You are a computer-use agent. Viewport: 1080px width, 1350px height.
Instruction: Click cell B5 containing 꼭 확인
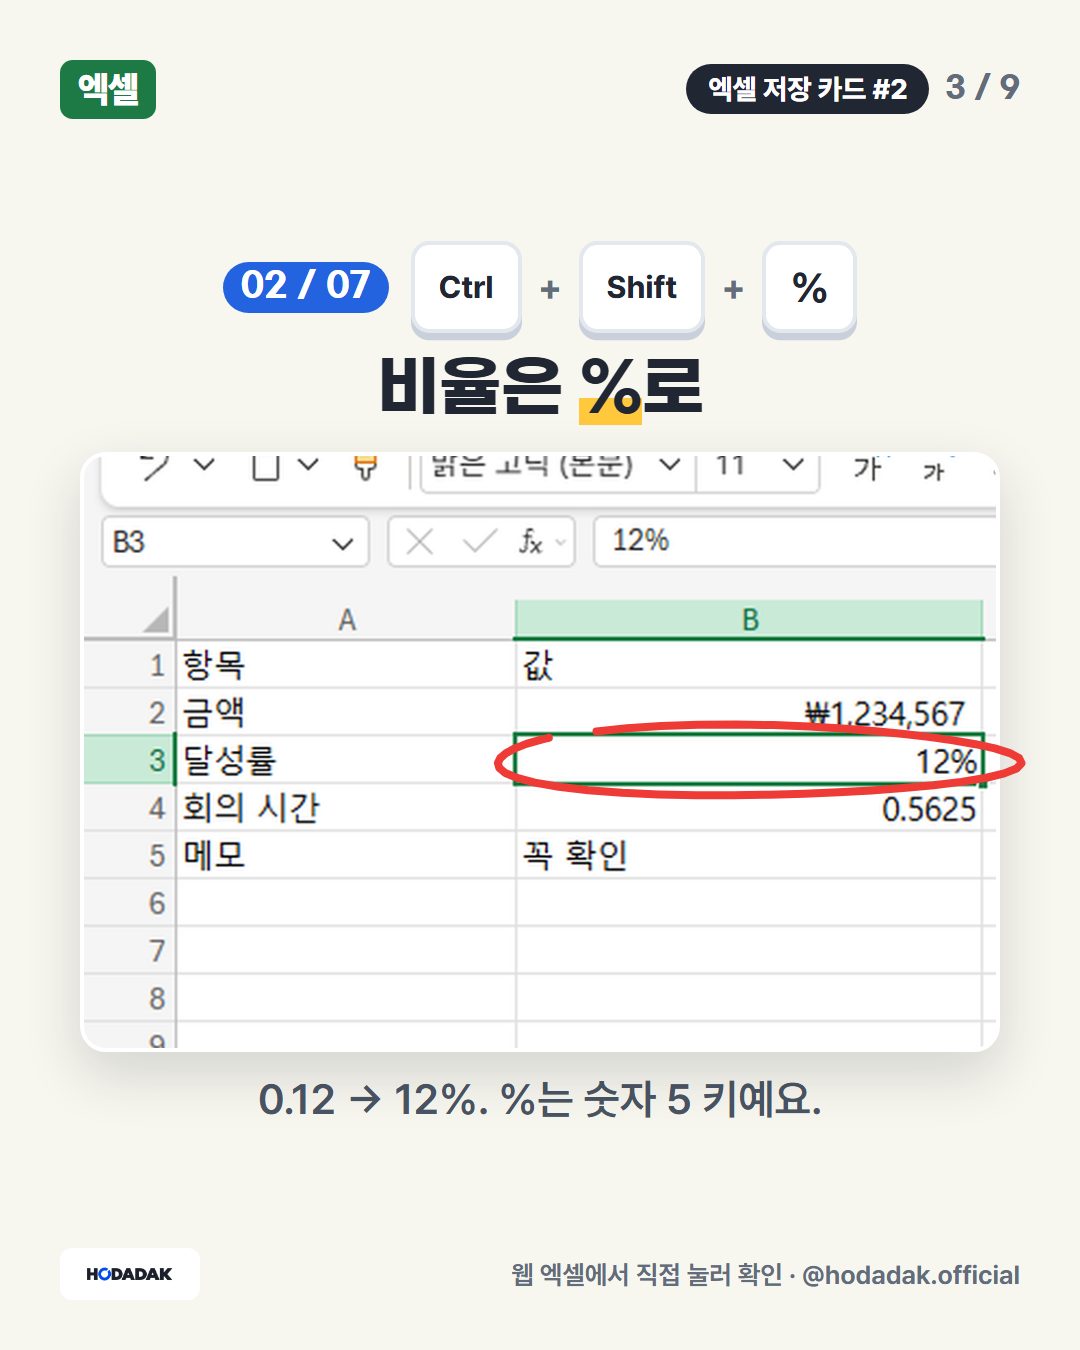pyautogui.click(x=749, y=856)
